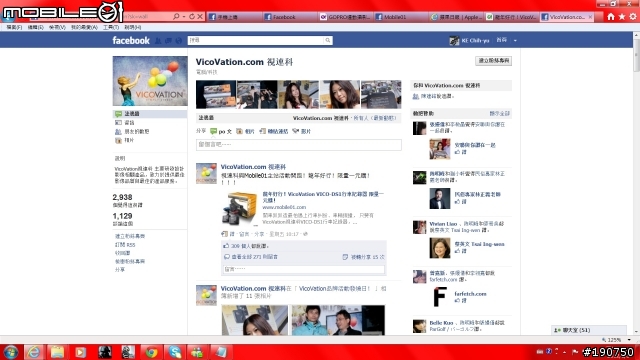The image size is (640, 360).
Task: Click the VICO-DS1 product box thumbnail
Action: pos(240,209)
